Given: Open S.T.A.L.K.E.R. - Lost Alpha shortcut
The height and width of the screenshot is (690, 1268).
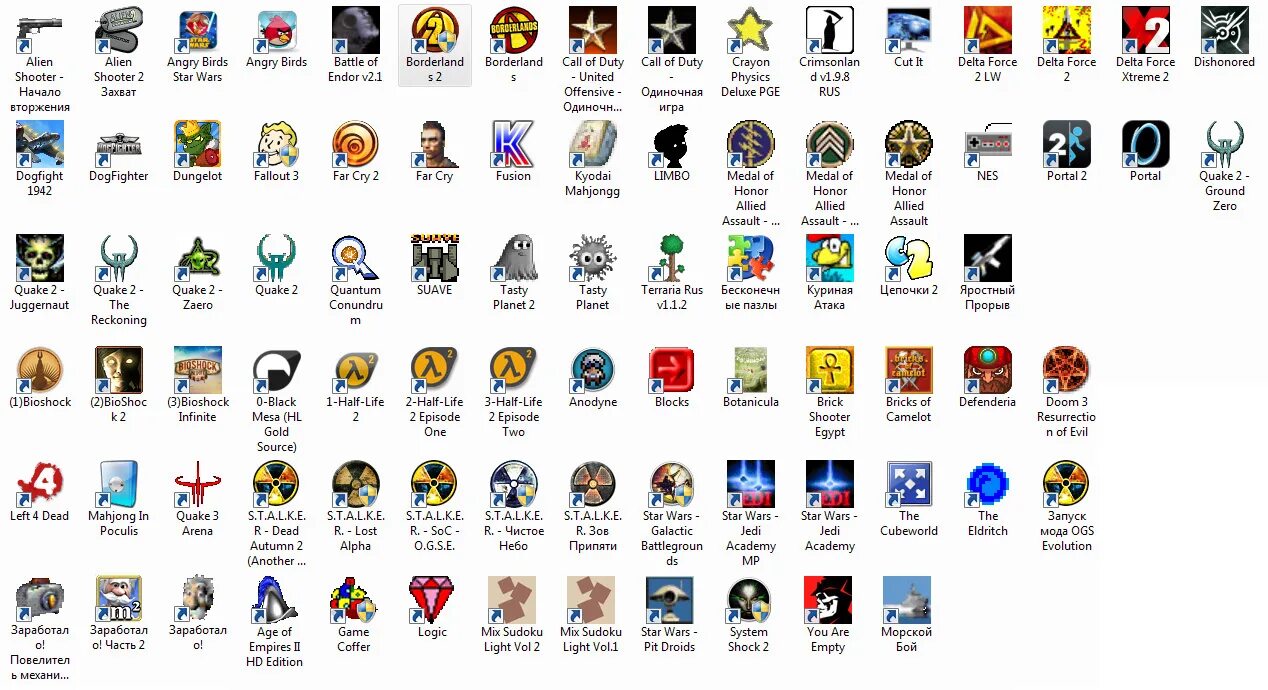Looking at the screenshot, I should click(356, 484).
